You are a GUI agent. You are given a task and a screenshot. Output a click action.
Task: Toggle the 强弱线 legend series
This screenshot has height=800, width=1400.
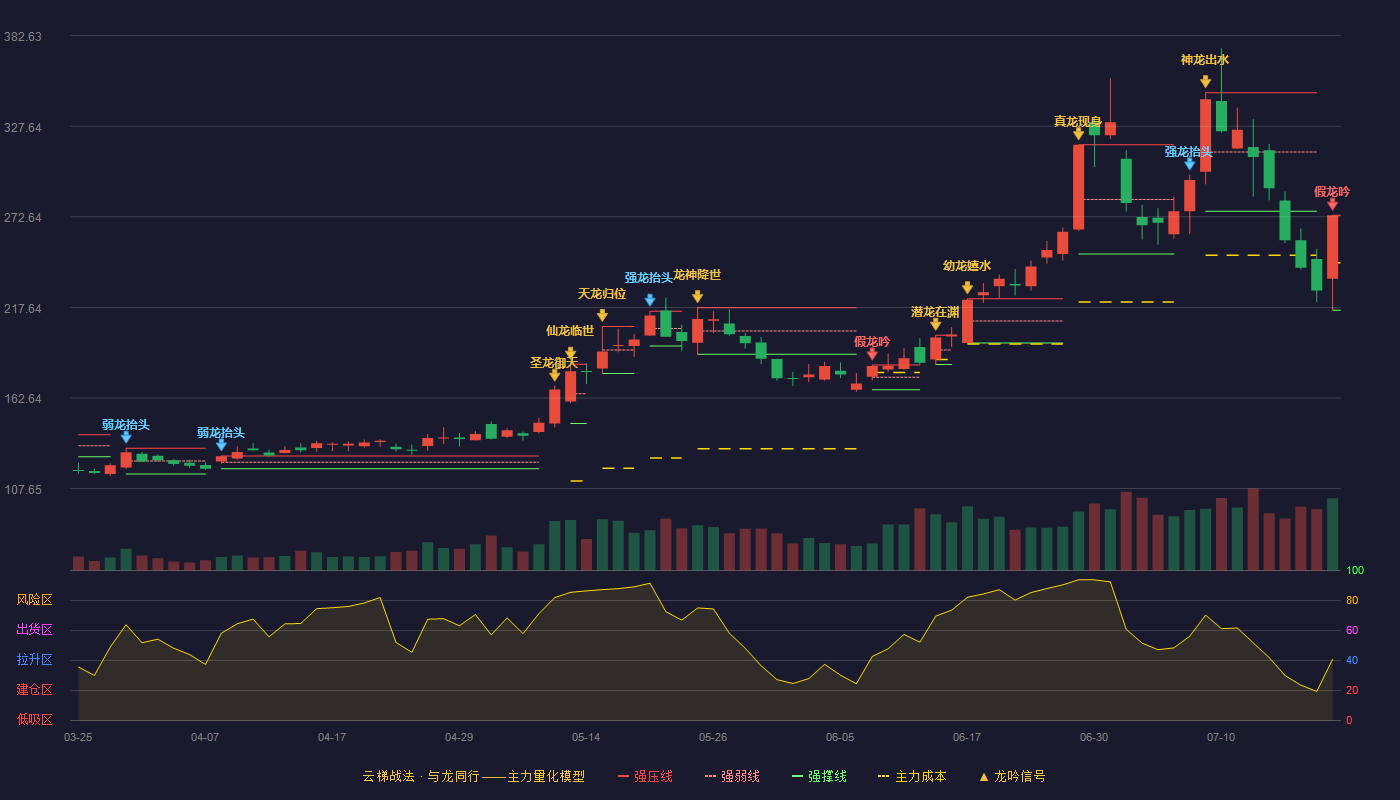click(732, 776)
